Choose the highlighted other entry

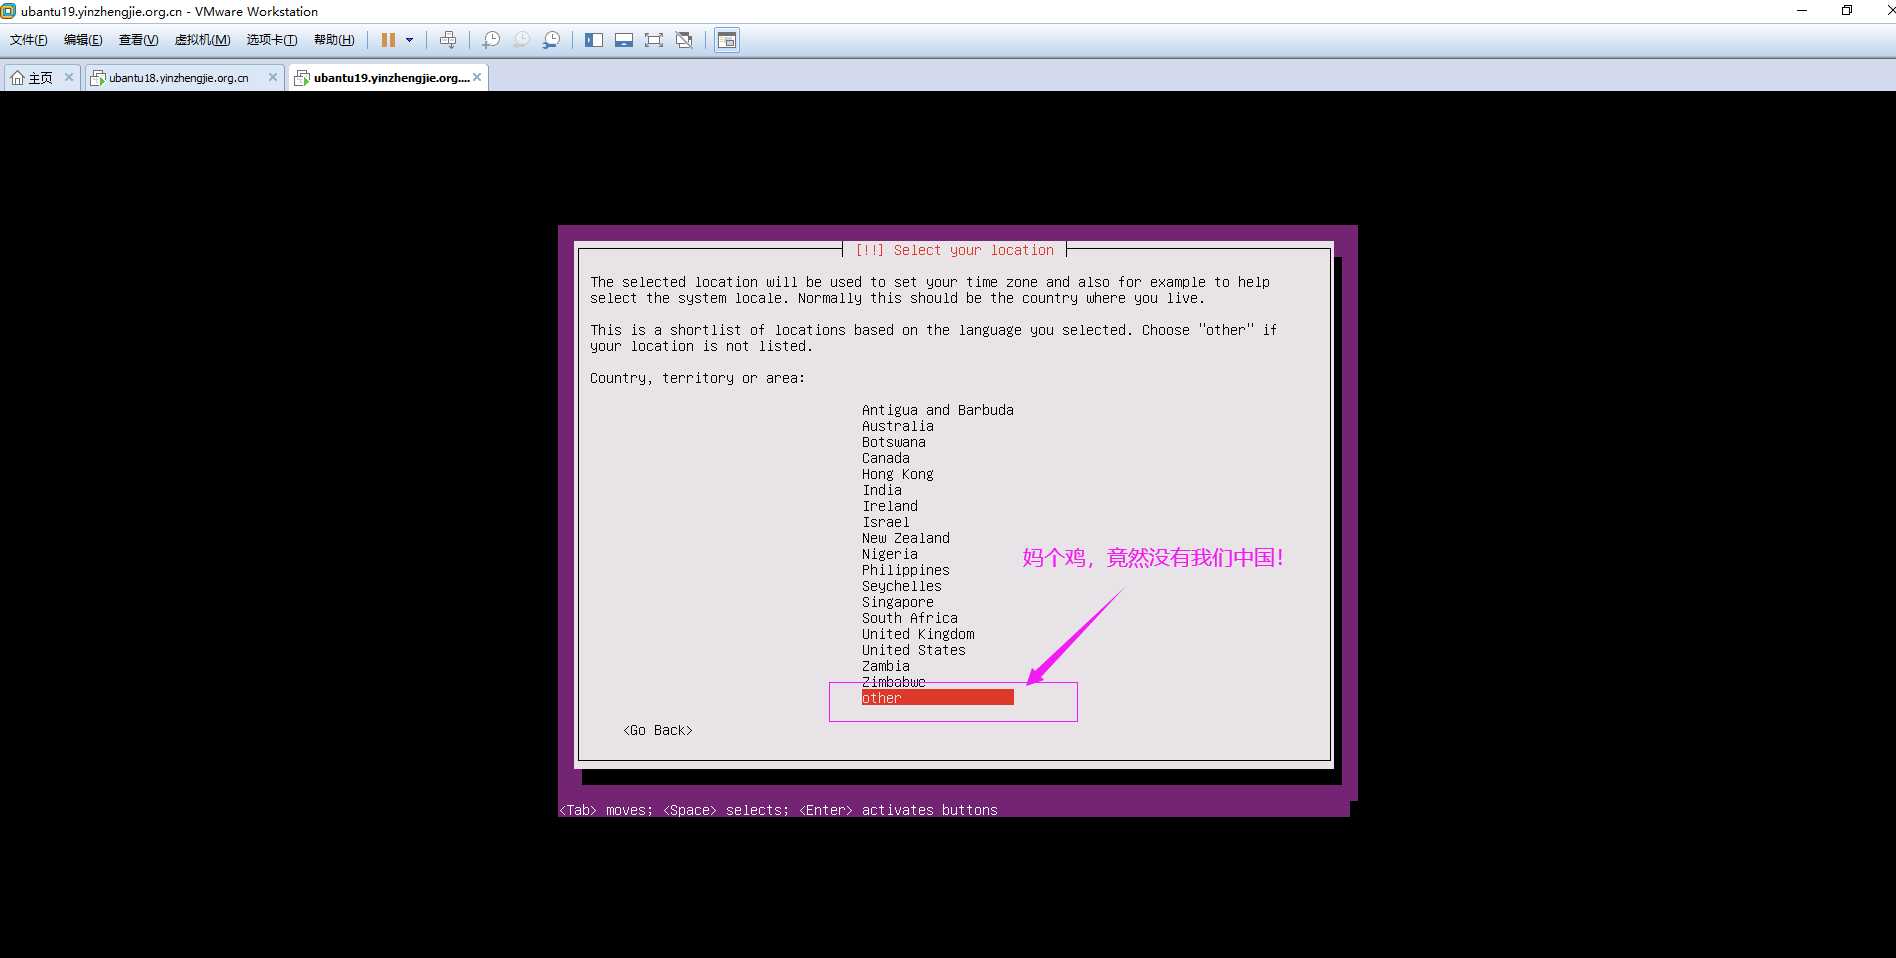coord(938,698)
